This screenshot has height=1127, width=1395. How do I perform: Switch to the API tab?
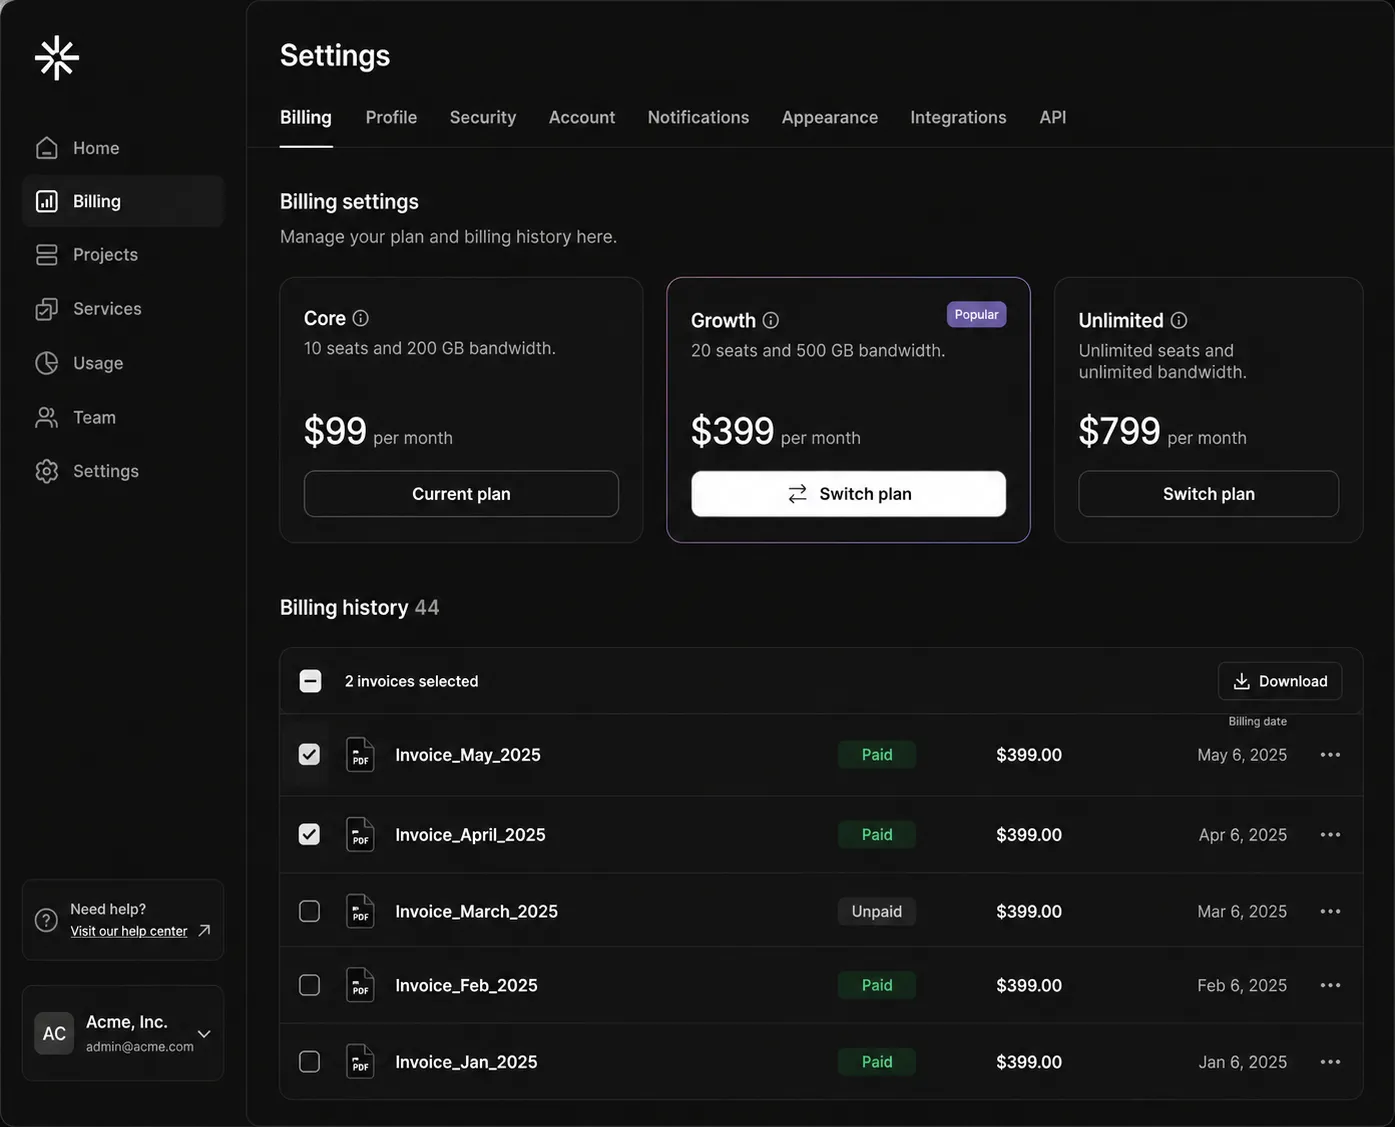[x=1053, y=117]
